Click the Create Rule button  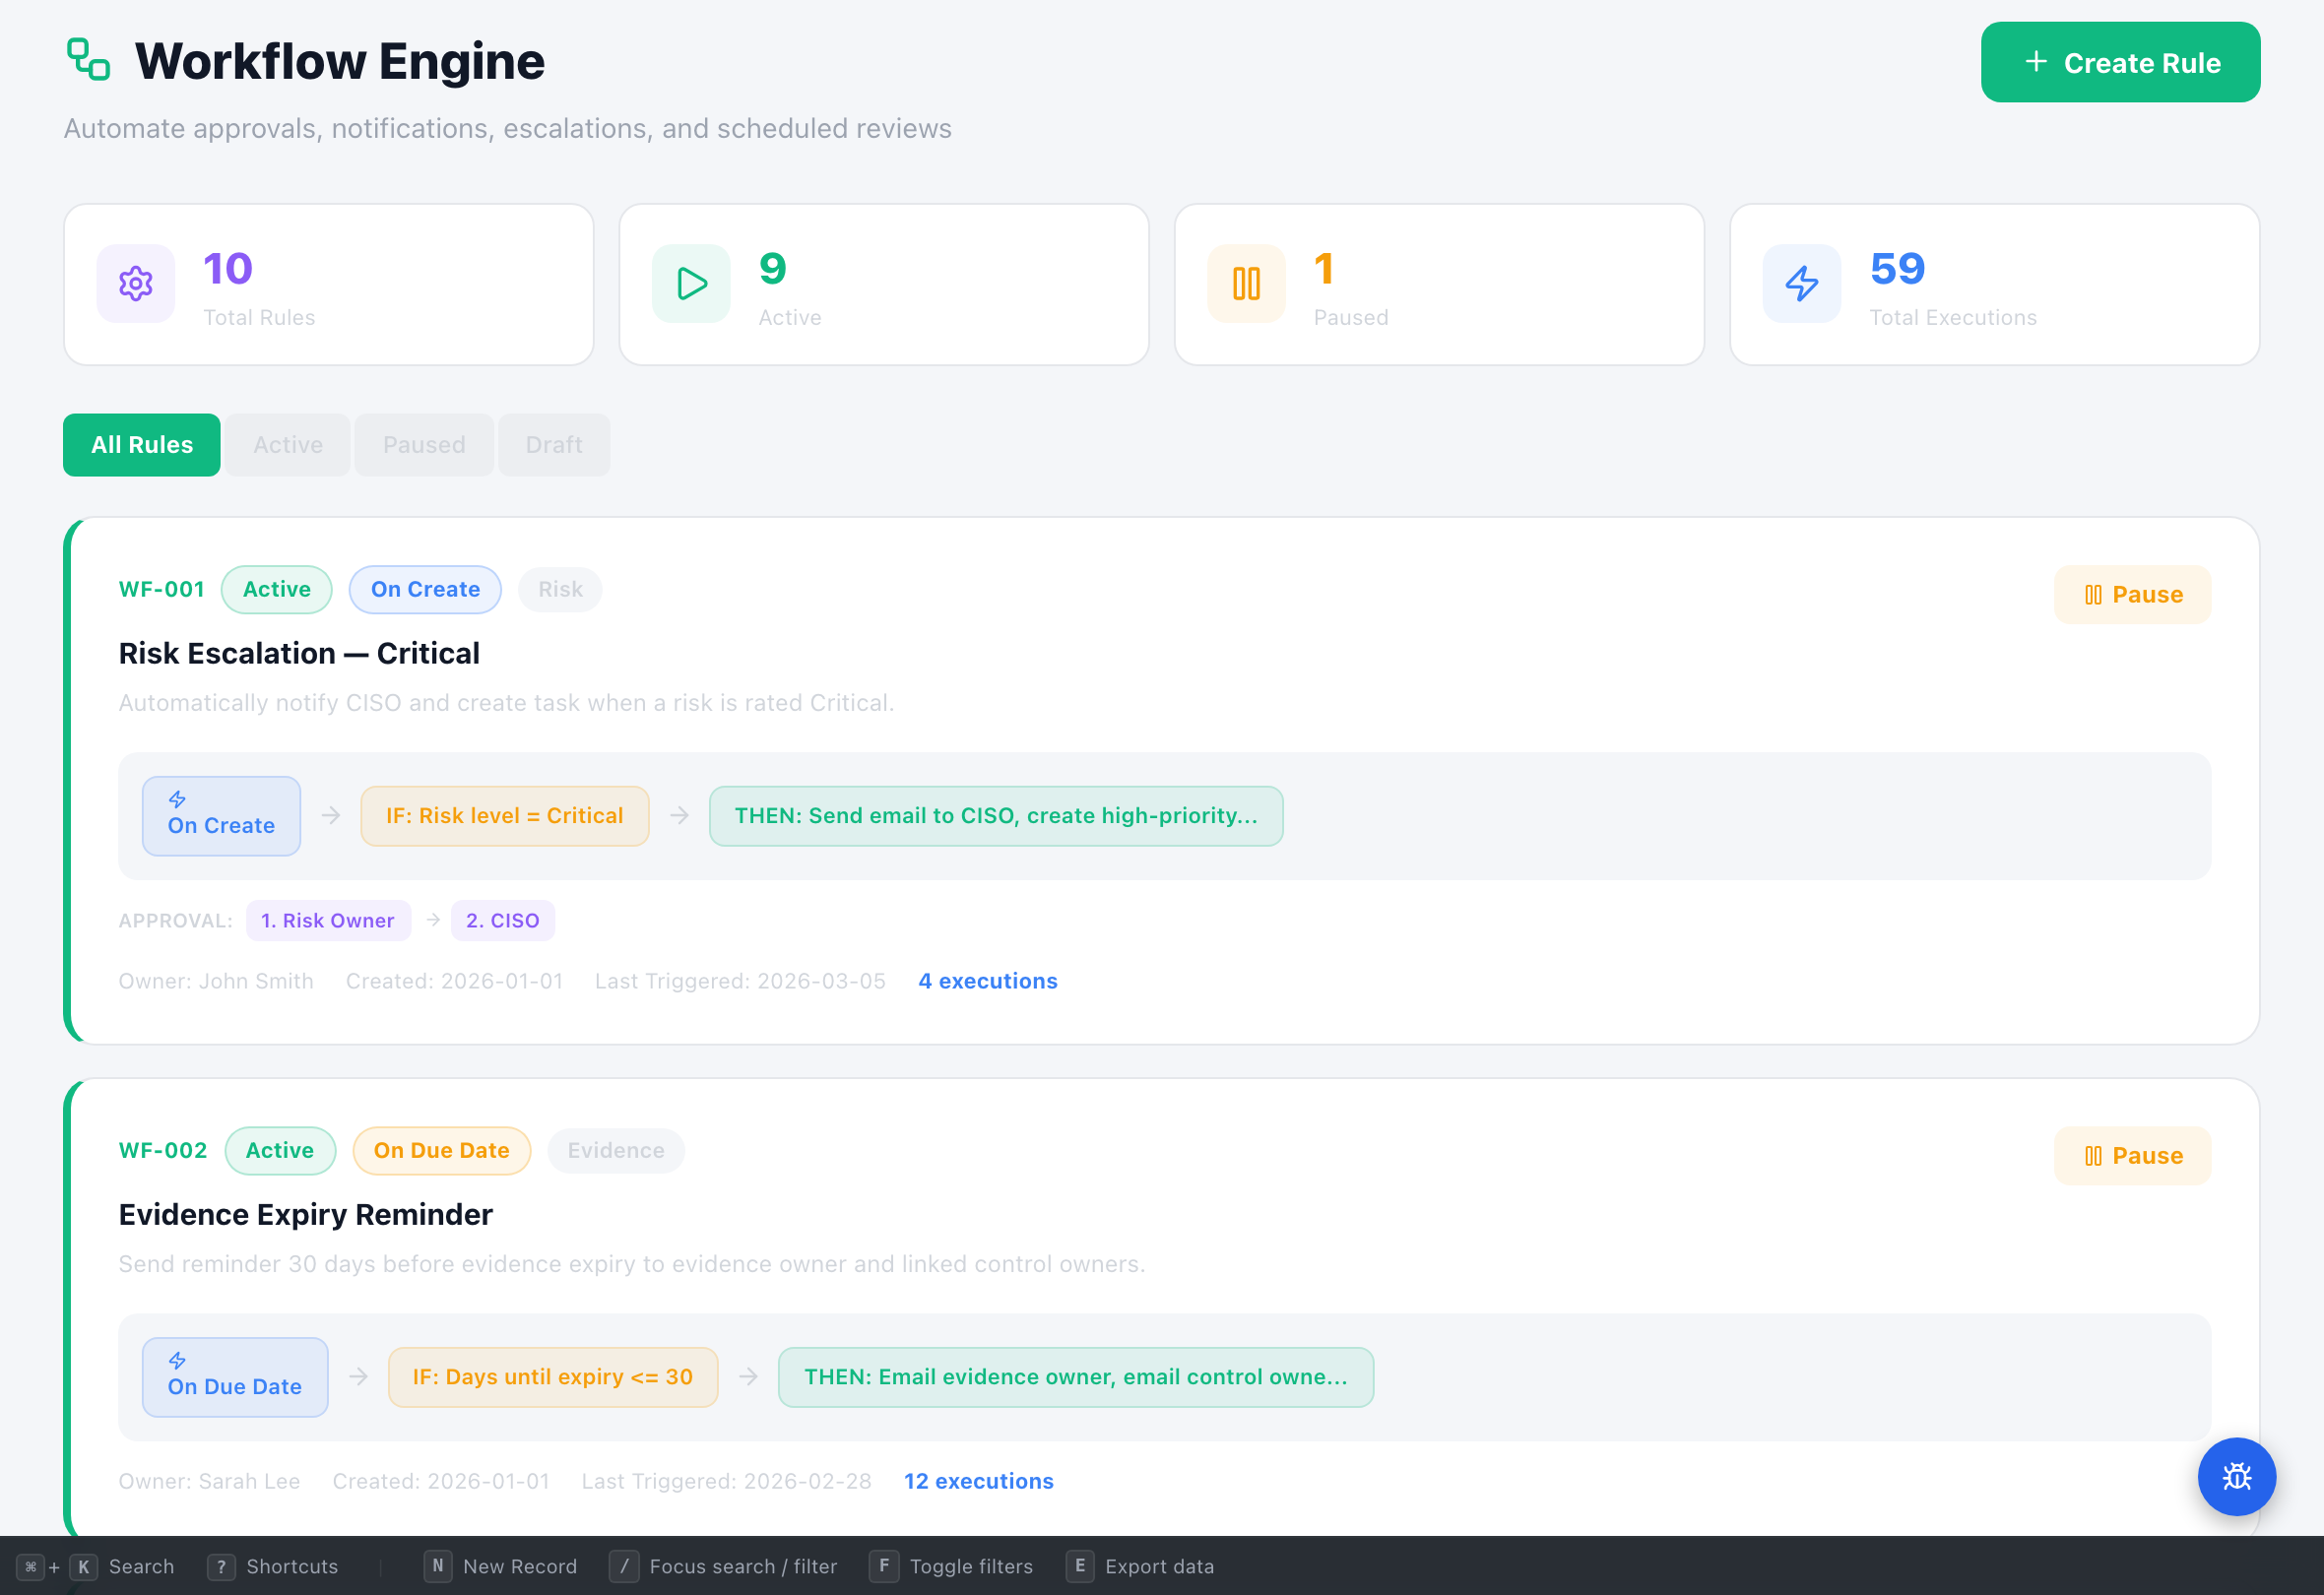pos(2120,62)
